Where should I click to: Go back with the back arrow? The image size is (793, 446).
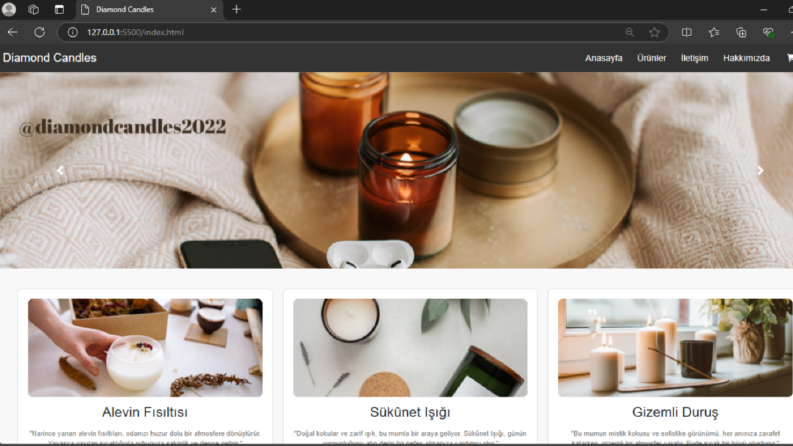coord(13,32)
